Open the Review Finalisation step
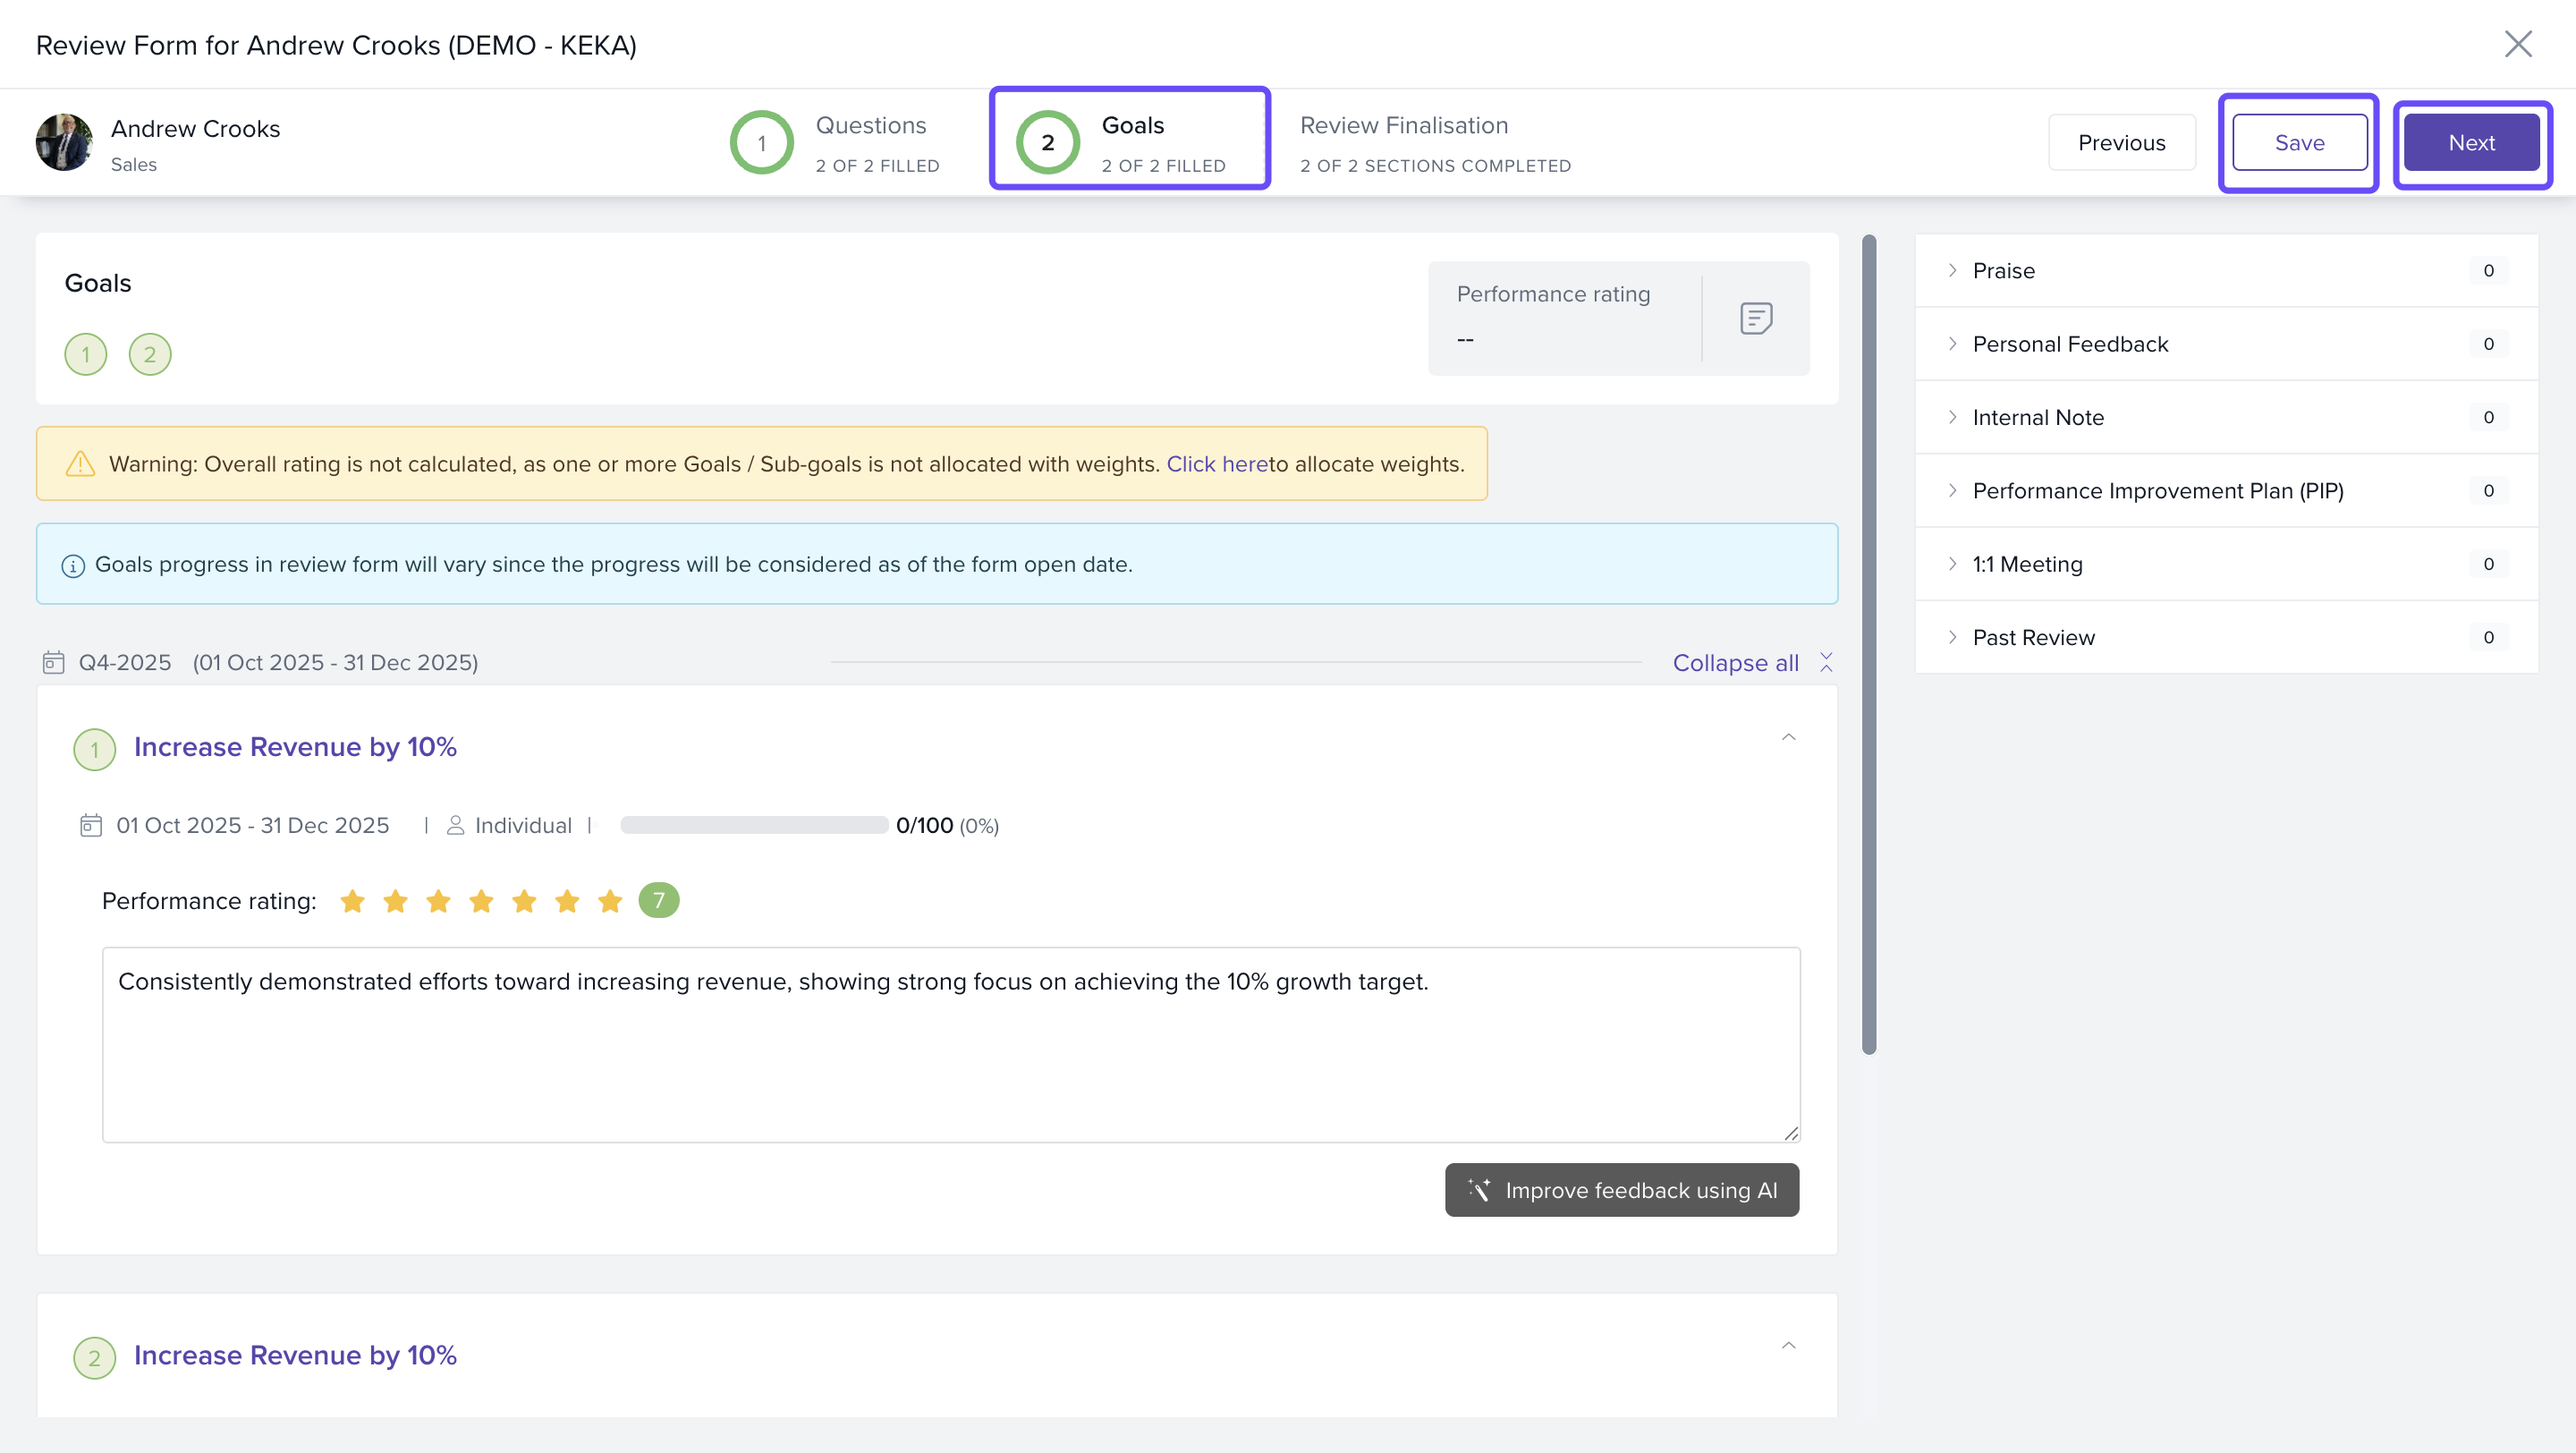Image resolution: width=2576 pixels, height=1453 pixels. click(1434, 142)
